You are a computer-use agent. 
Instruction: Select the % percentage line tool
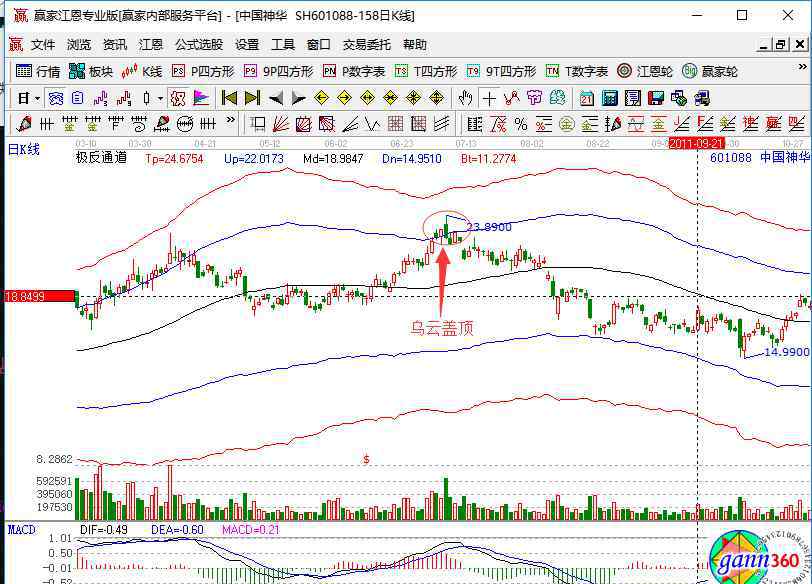[521, 124]
